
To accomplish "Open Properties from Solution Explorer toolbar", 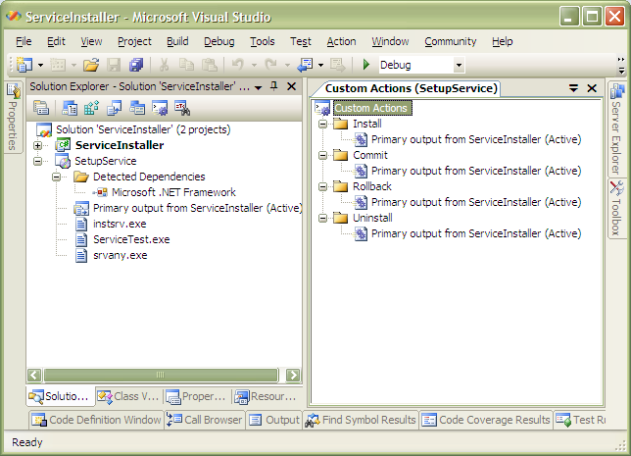I will click(41, 108).
